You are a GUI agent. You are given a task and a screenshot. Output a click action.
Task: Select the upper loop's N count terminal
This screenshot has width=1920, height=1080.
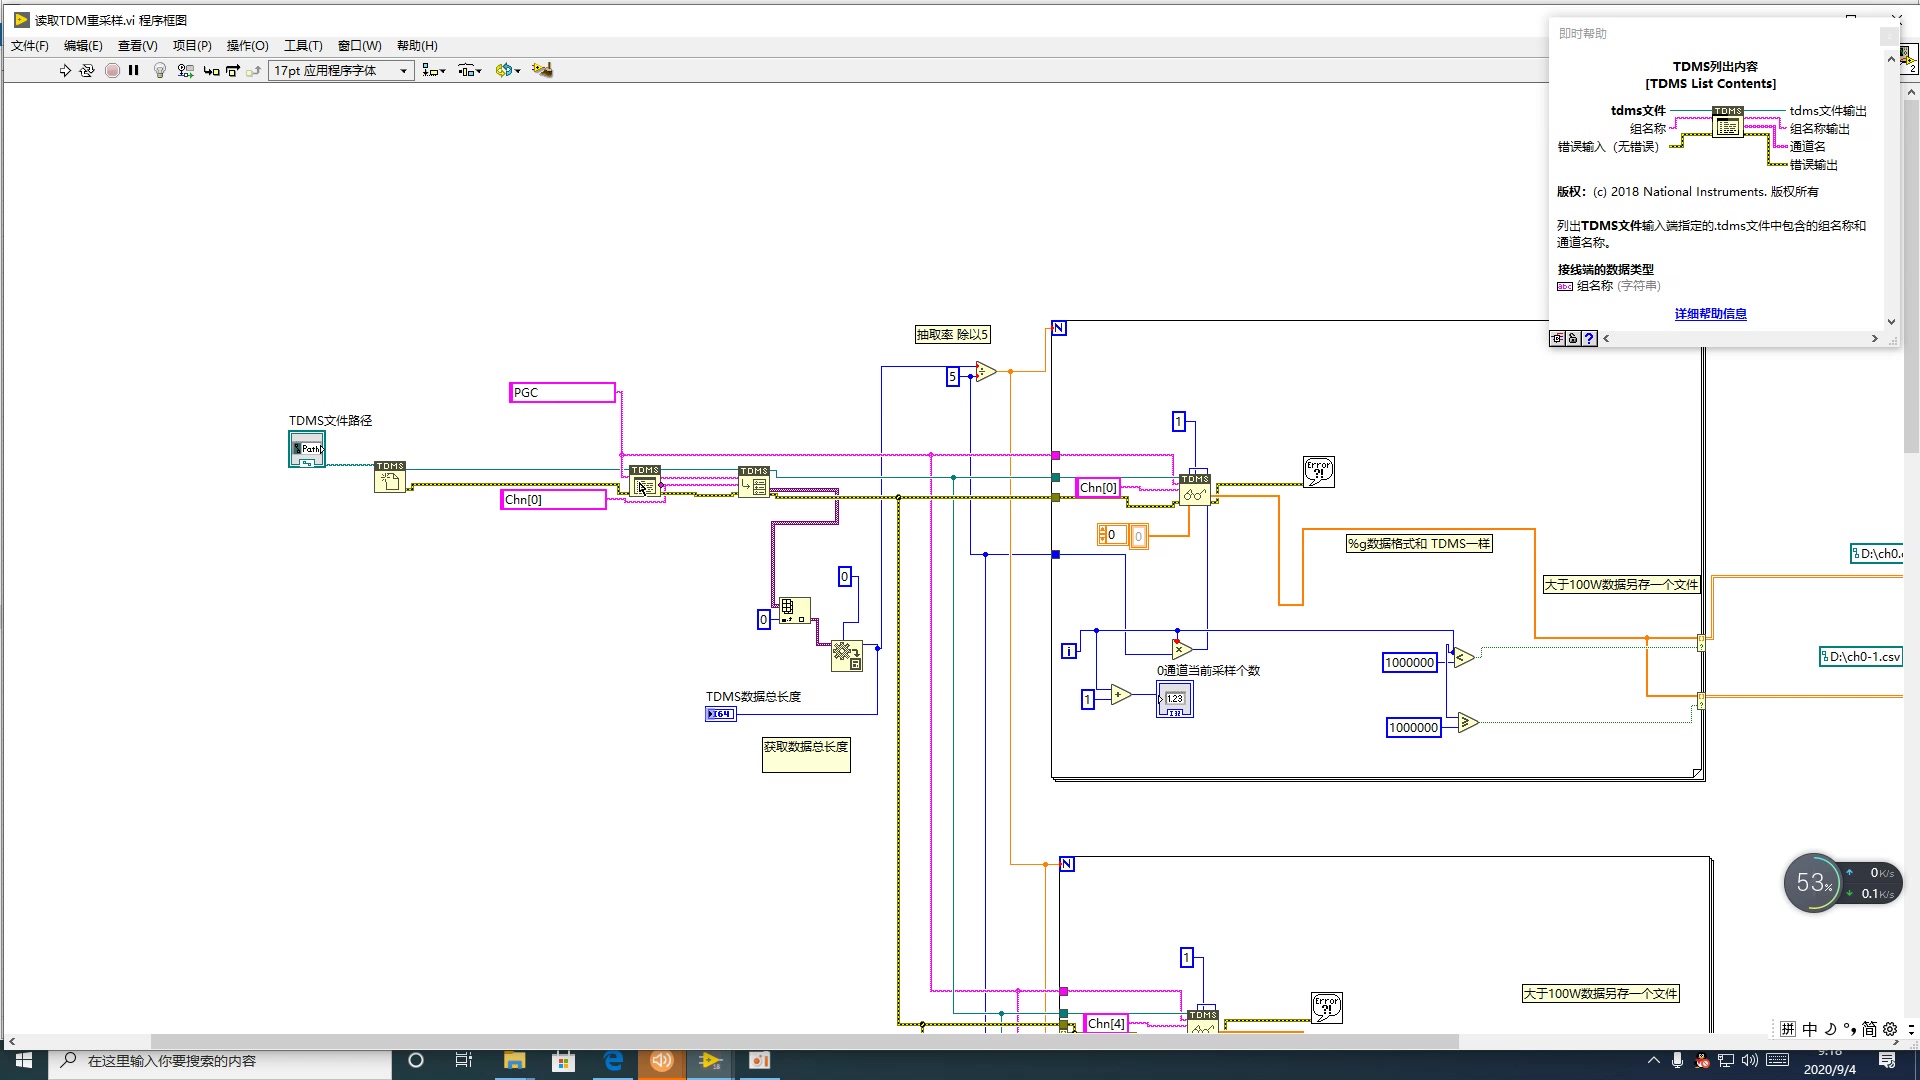tap(1059, 328)
